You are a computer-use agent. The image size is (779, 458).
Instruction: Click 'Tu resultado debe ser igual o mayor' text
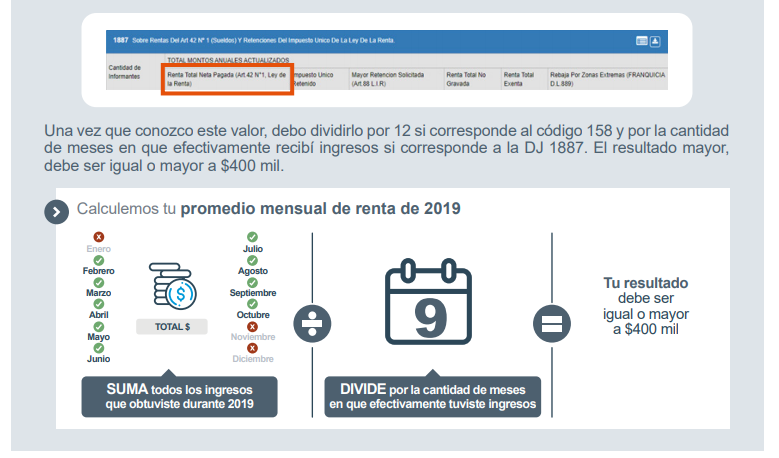click(646, 306)
